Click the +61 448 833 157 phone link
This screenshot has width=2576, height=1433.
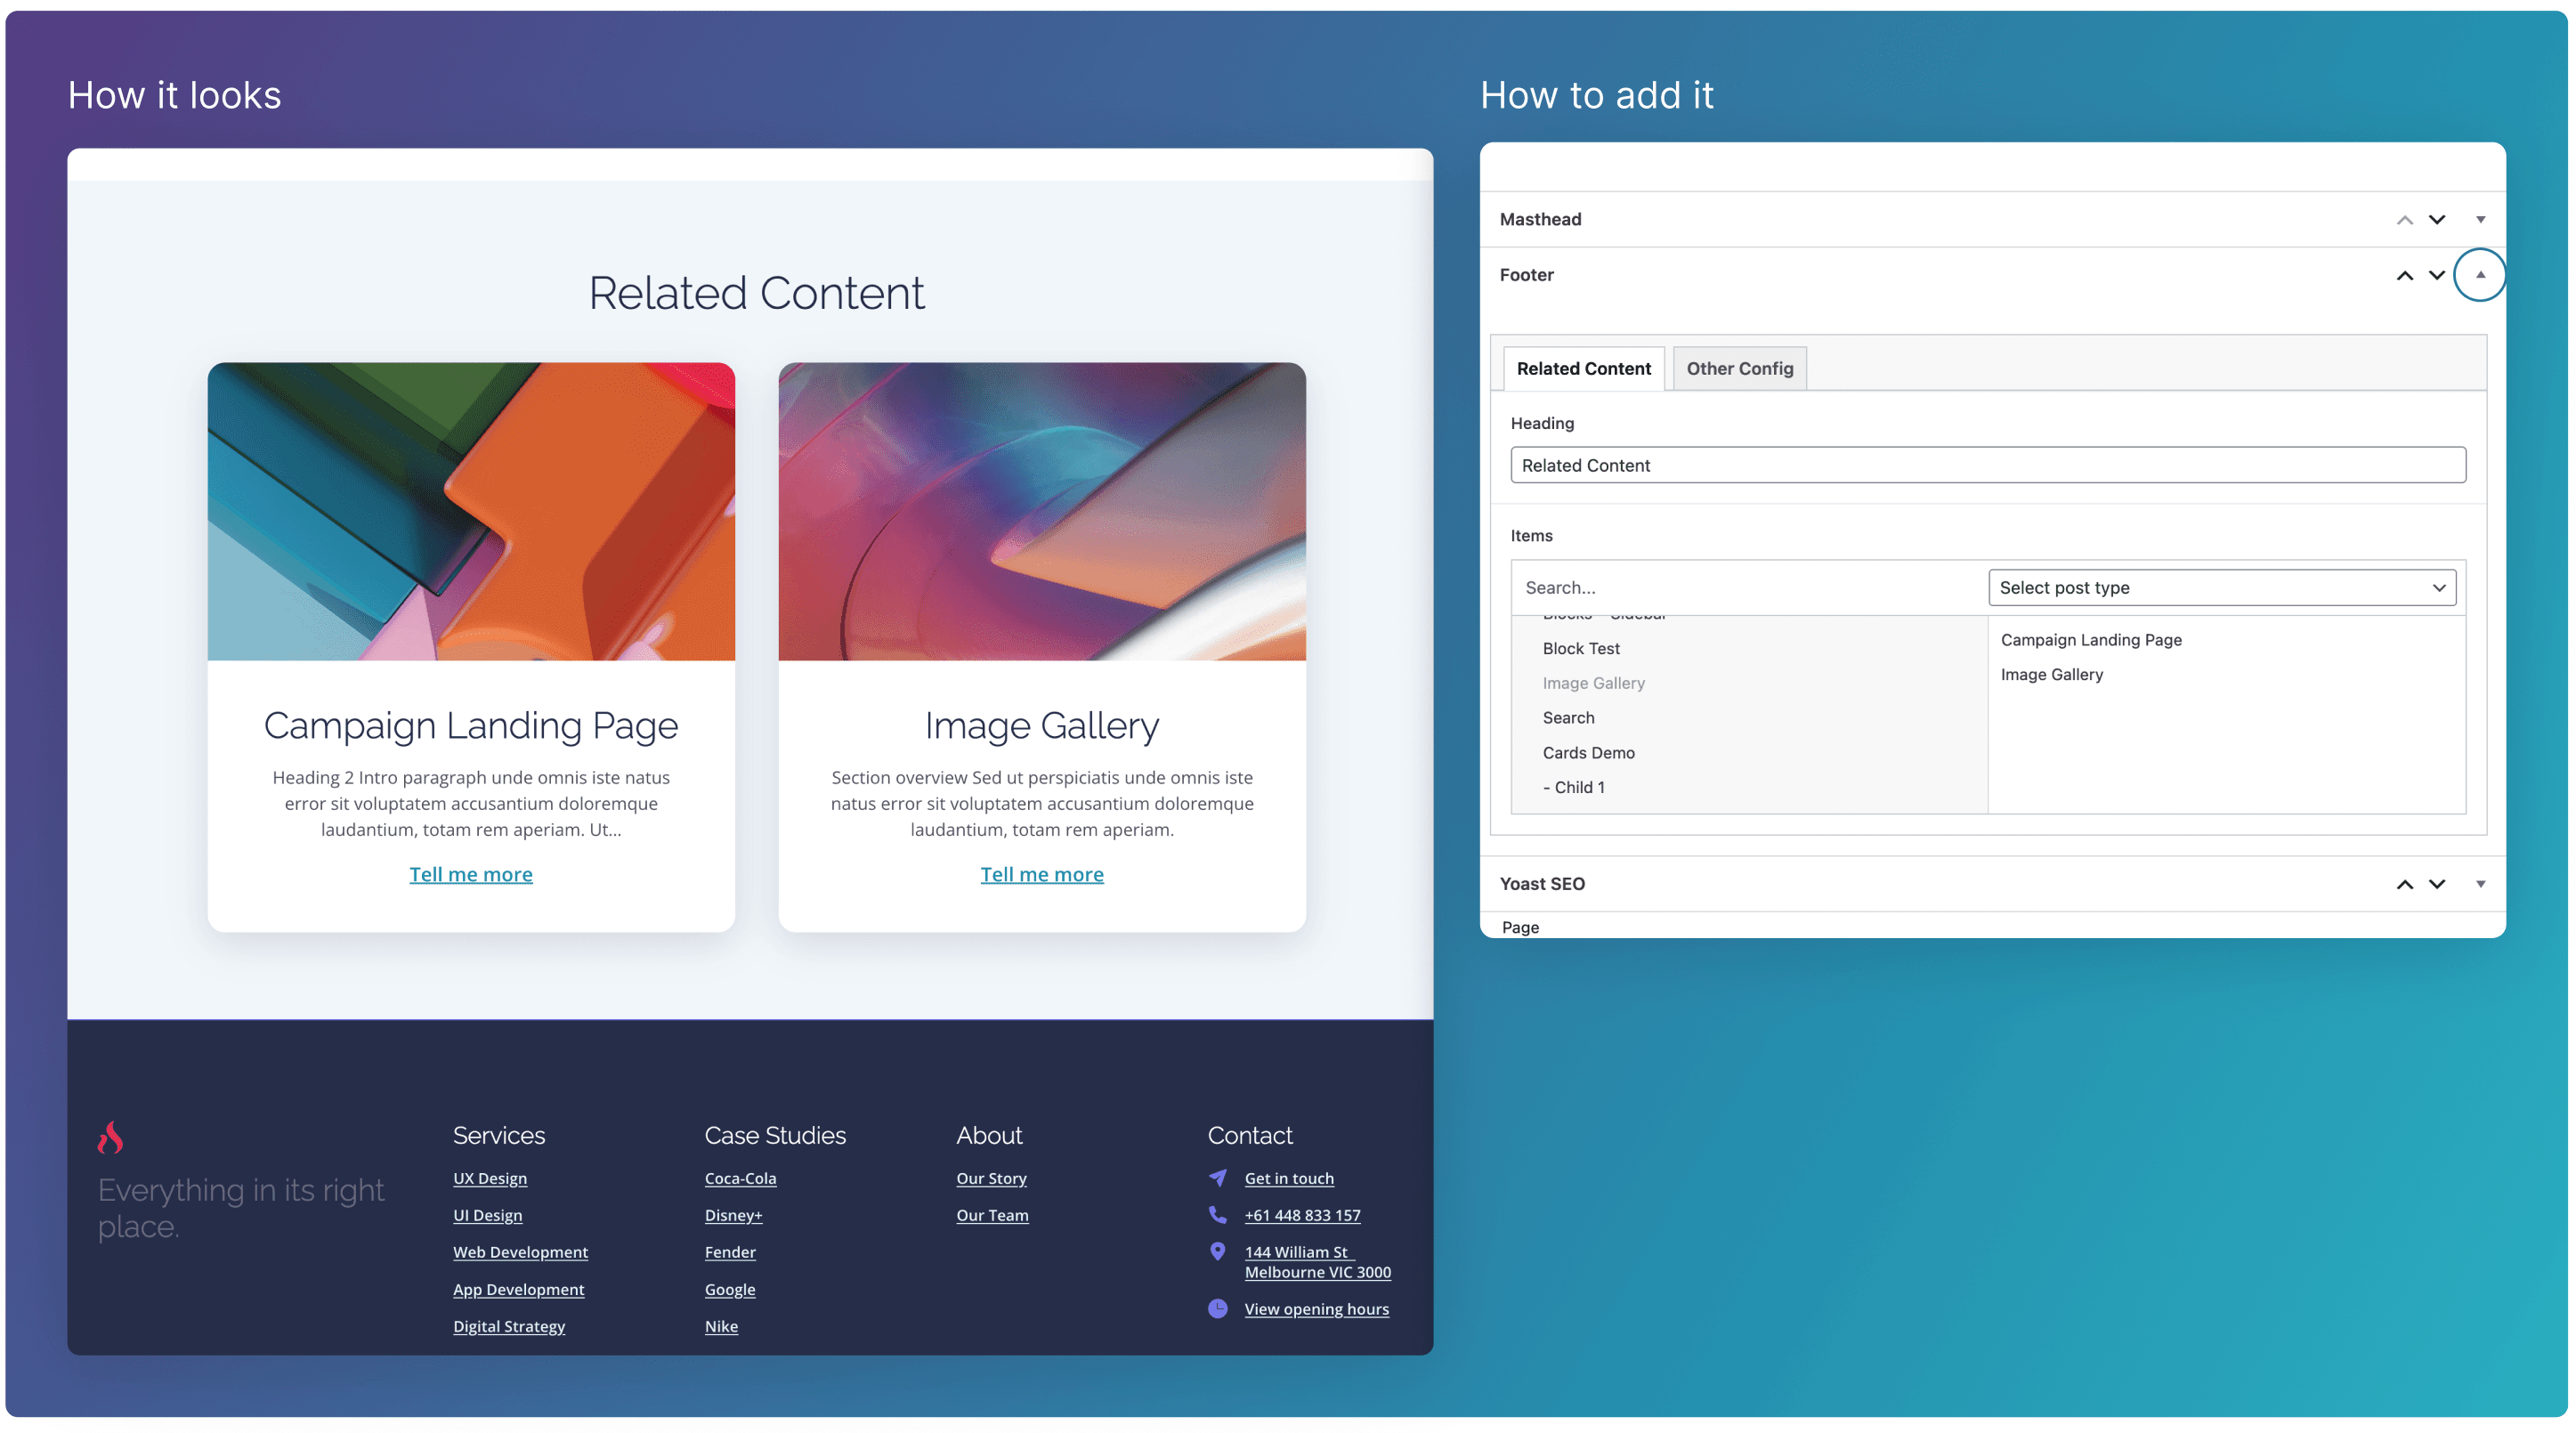(1302, 1216)
